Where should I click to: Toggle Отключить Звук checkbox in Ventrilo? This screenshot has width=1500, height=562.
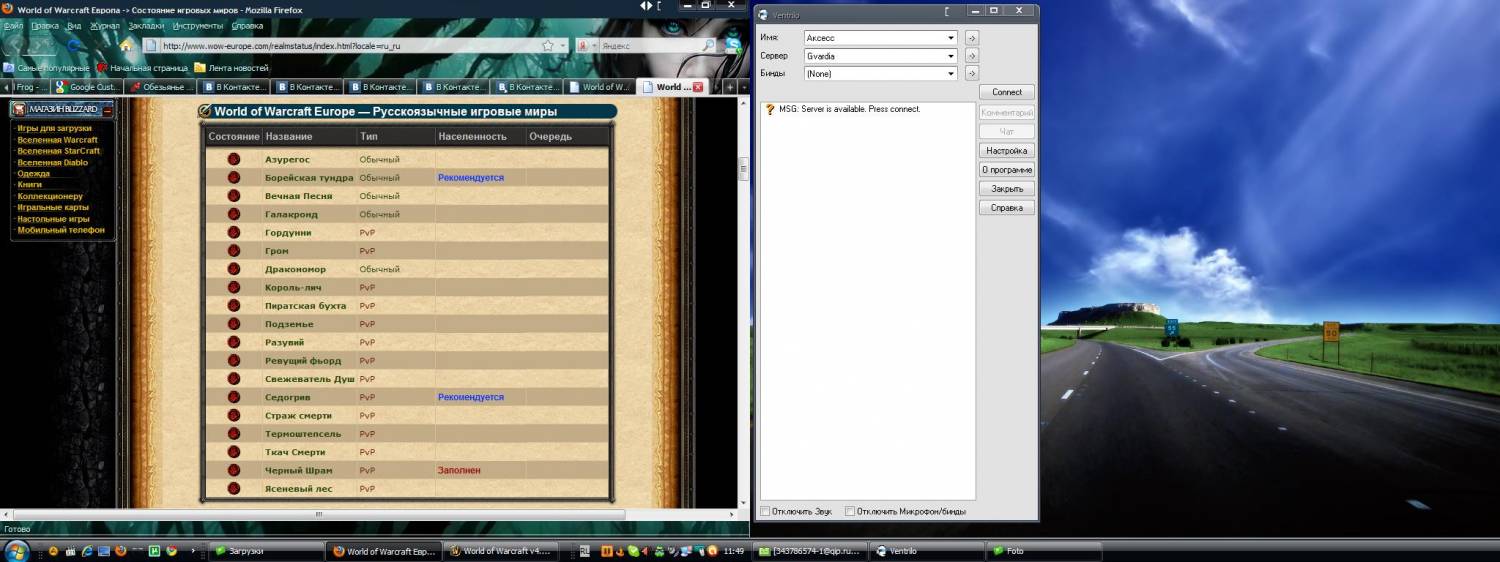(766, 512)
